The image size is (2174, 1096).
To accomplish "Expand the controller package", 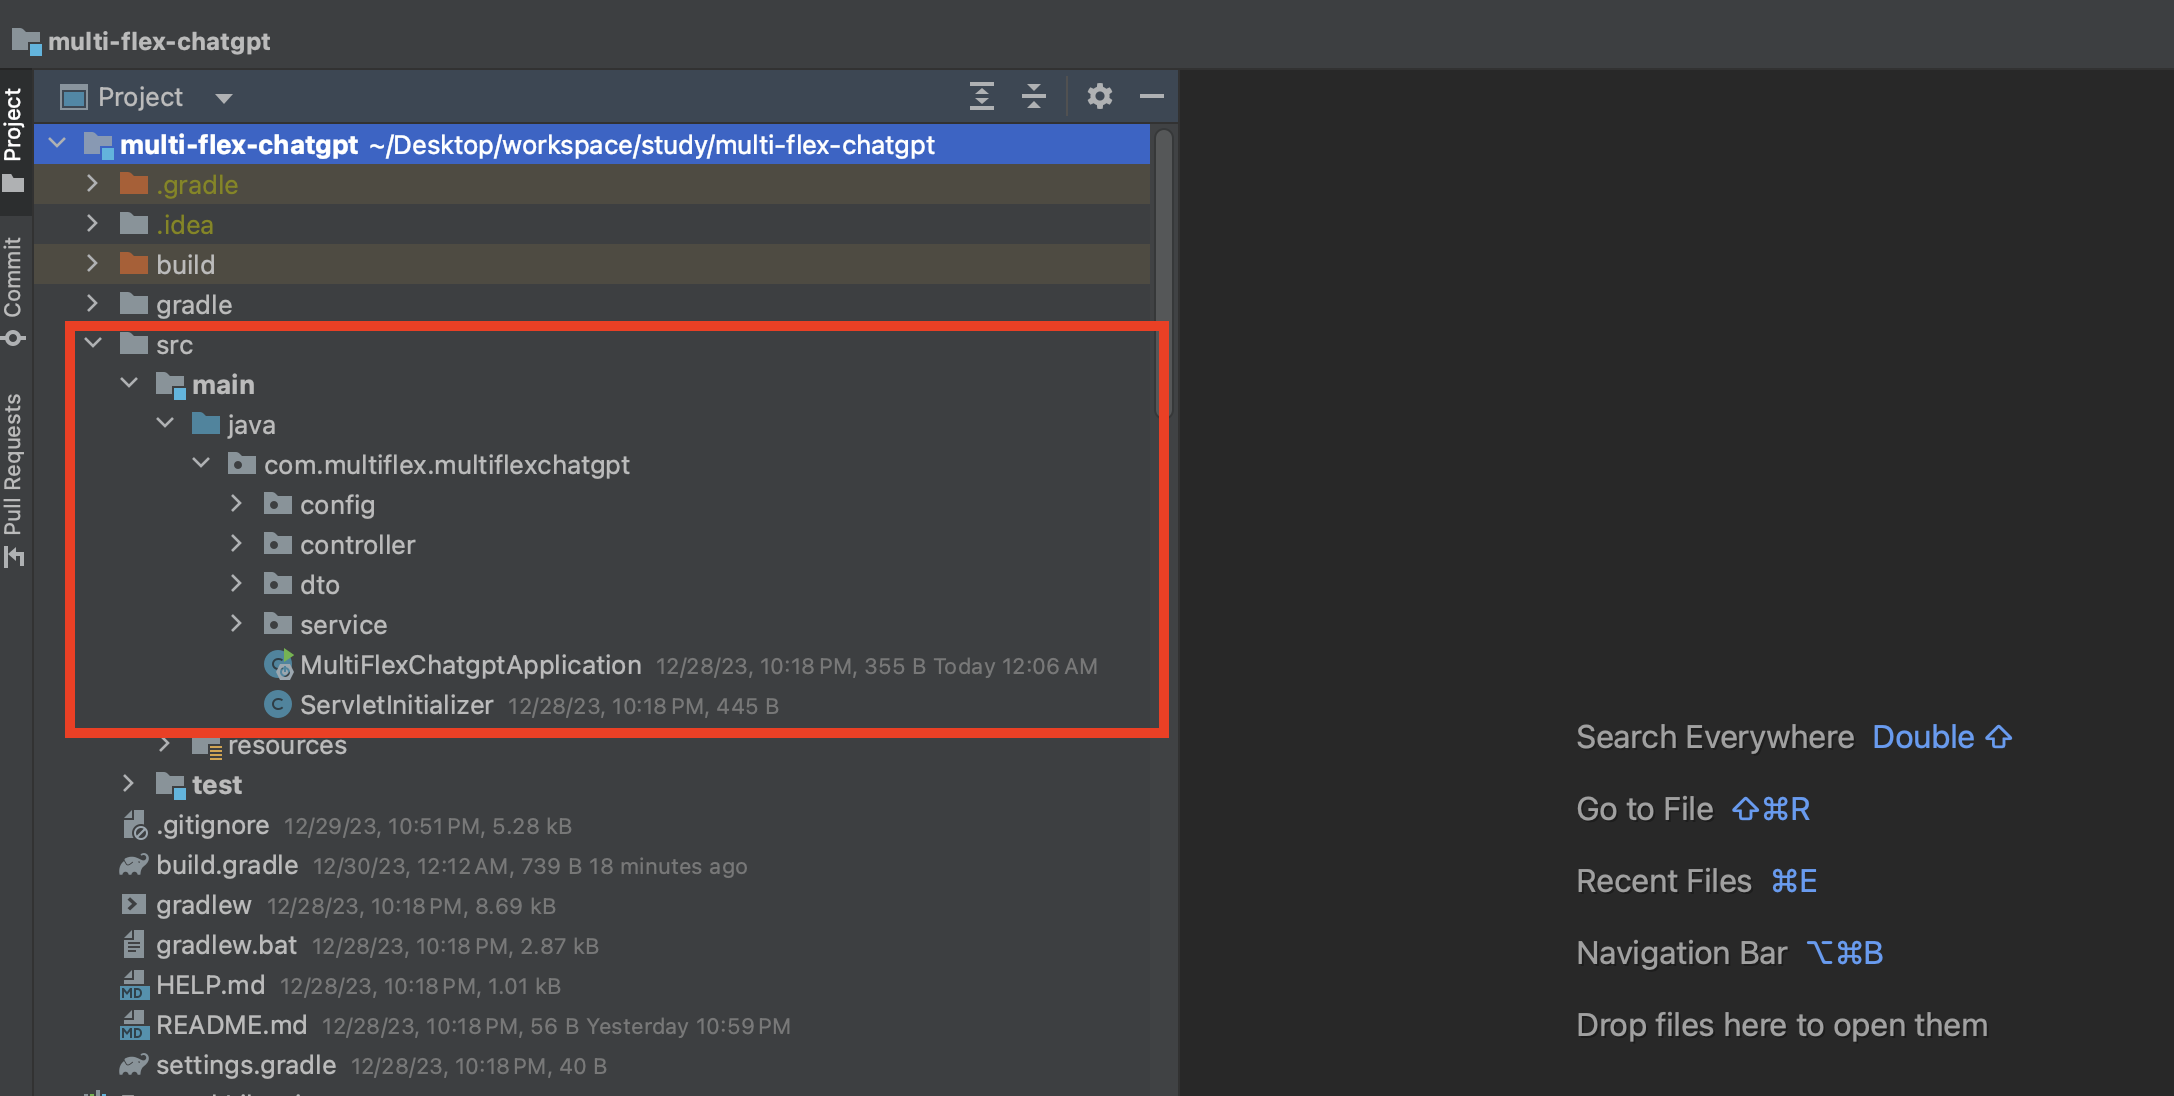I will [x=237, y=544].
